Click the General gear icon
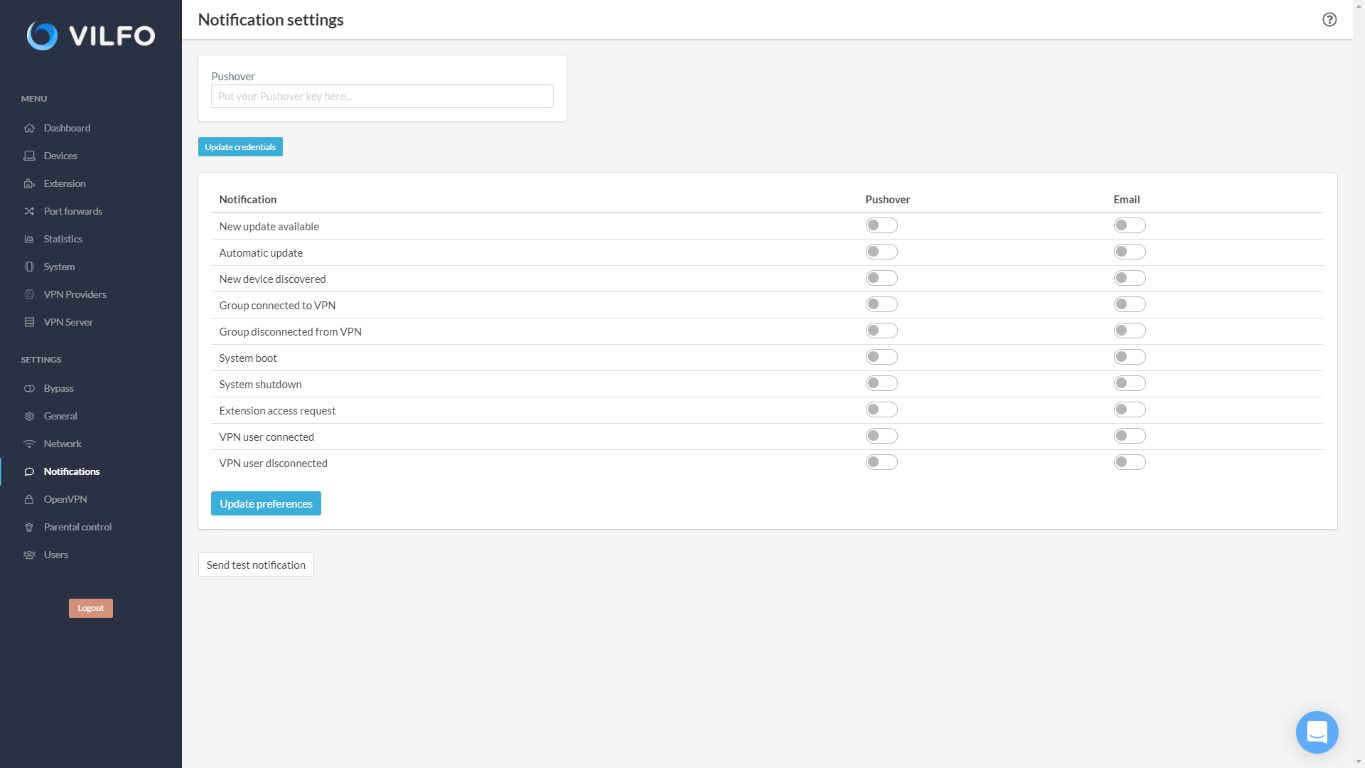This screenshot has width=1365, height=768. [x=29, y=416]
